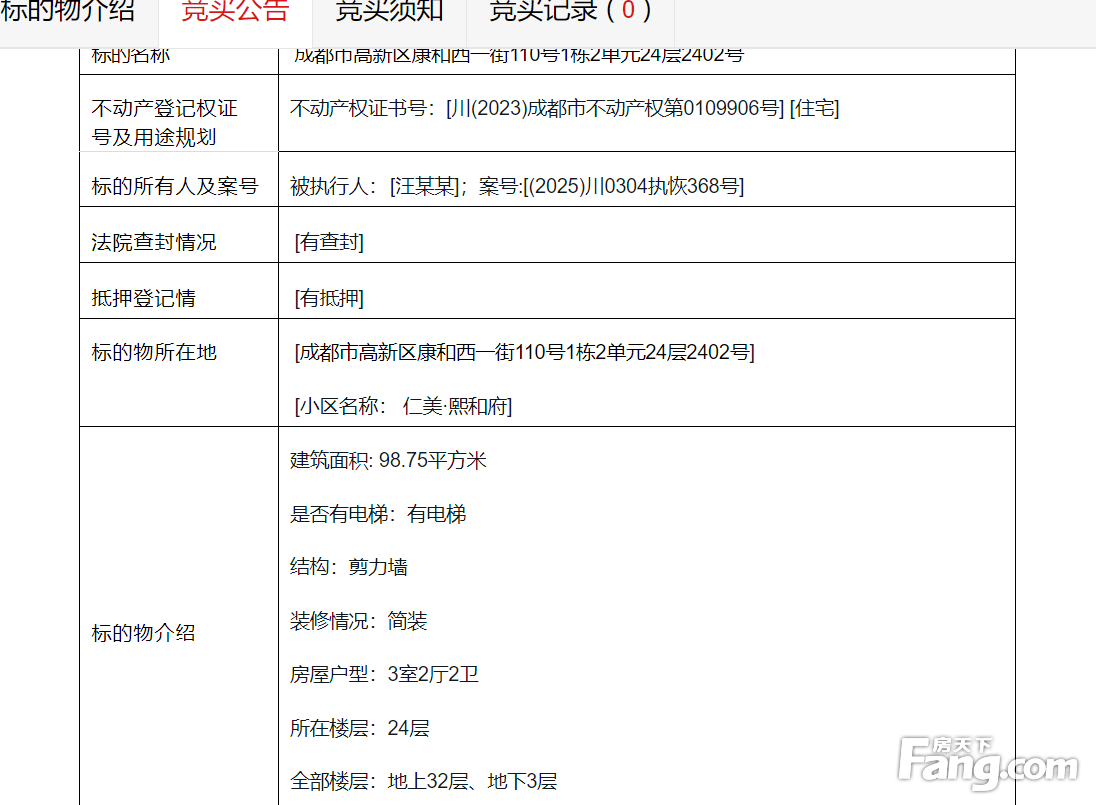Click the 是否有电梯 elevator line
1096x805 pixels.
click(378, 514)
